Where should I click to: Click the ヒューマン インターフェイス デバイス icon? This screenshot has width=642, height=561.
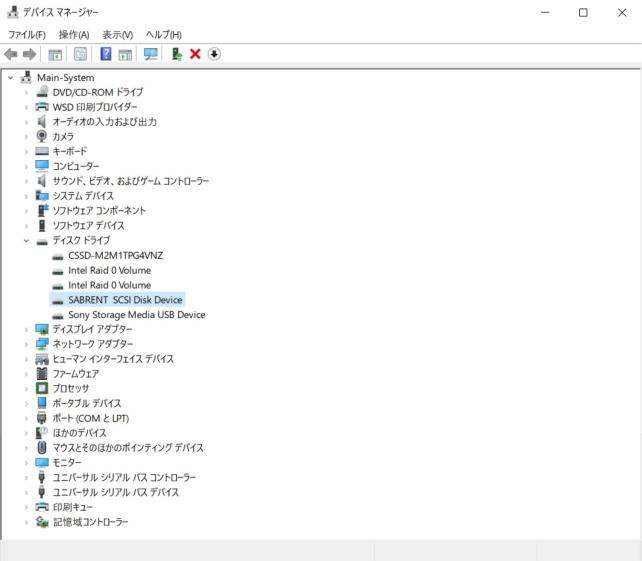(x=42, y=359)
